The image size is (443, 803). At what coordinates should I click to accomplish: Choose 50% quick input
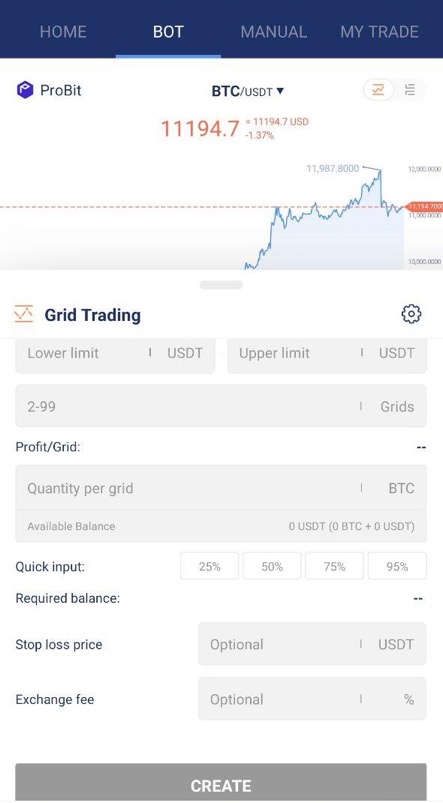point(272,566)
